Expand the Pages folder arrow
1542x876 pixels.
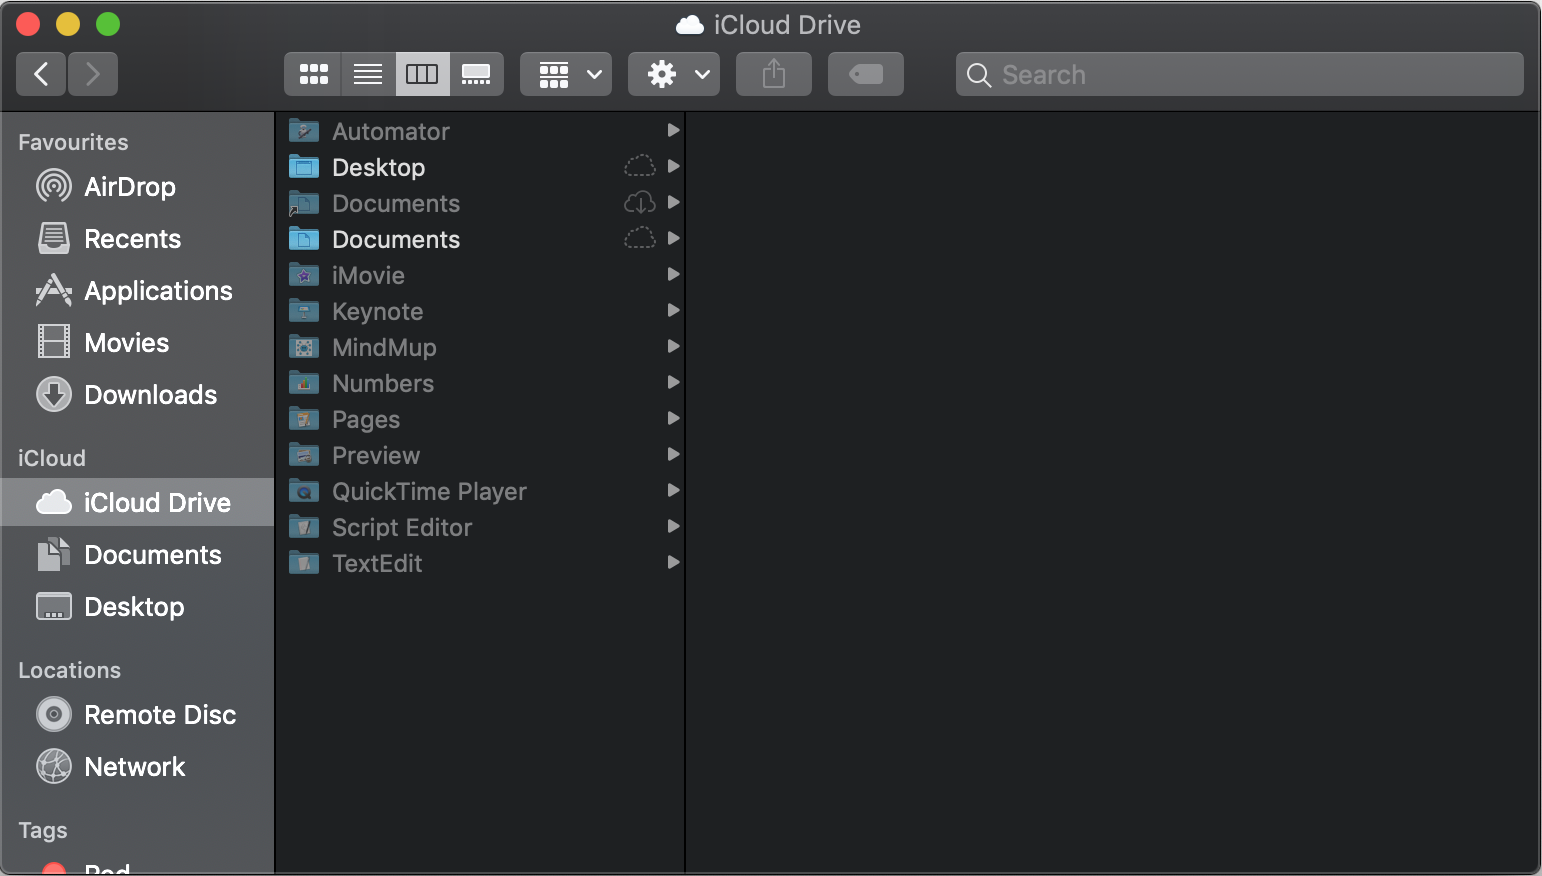pyautogui.click(x=673, y=418)
